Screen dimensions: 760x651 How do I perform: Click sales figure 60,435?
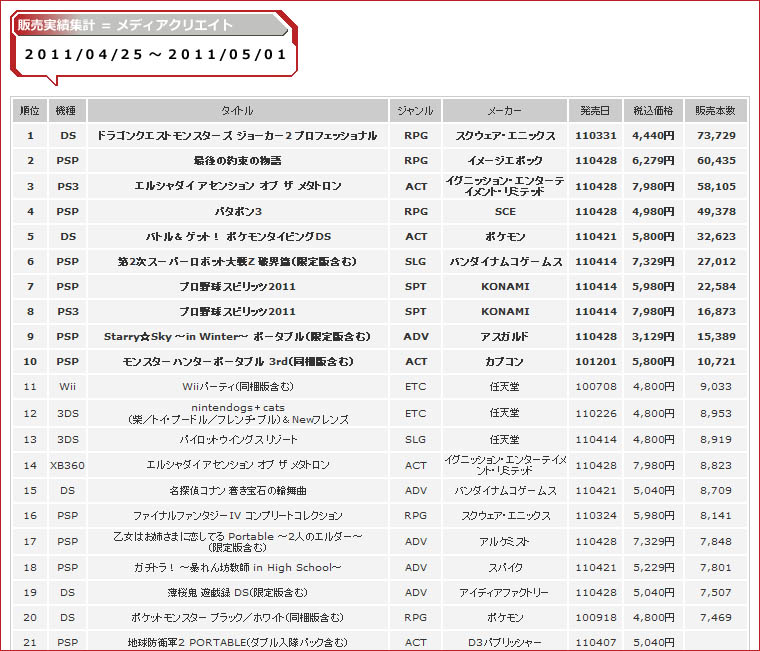(716, 160)
